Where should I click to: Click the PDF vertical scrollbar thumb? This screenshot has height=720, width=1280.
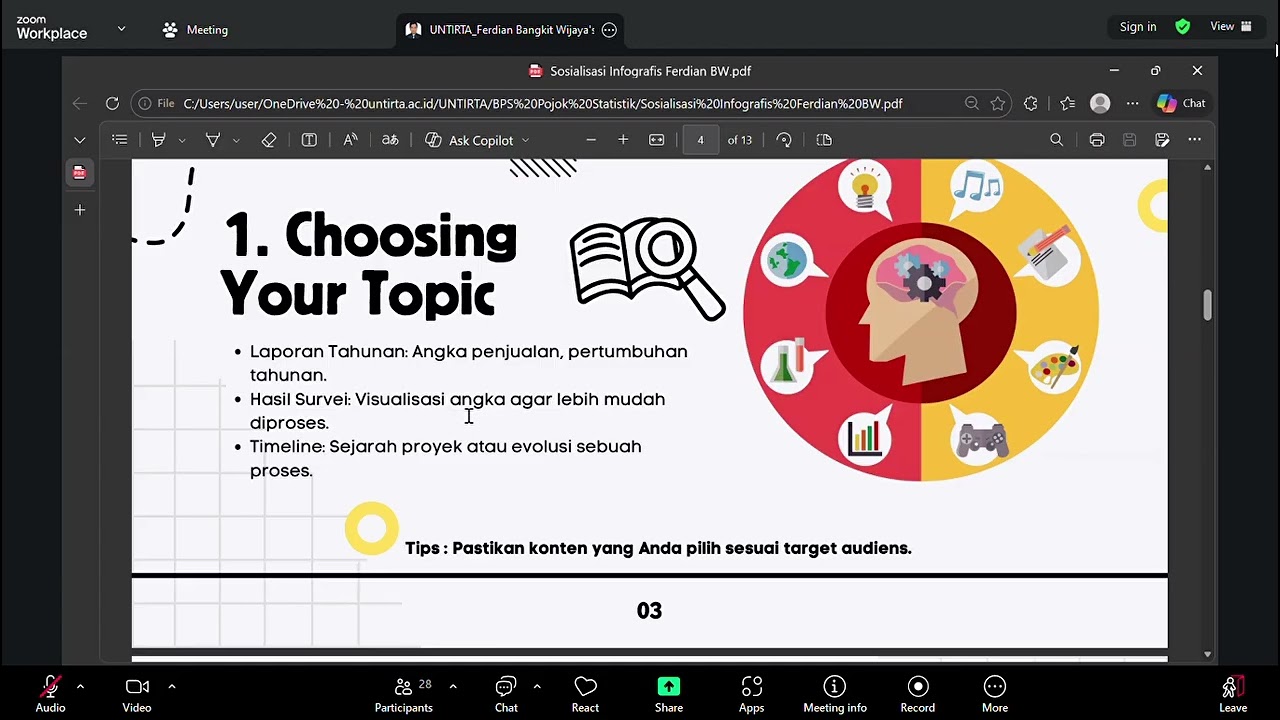[x=1207, y=306]
